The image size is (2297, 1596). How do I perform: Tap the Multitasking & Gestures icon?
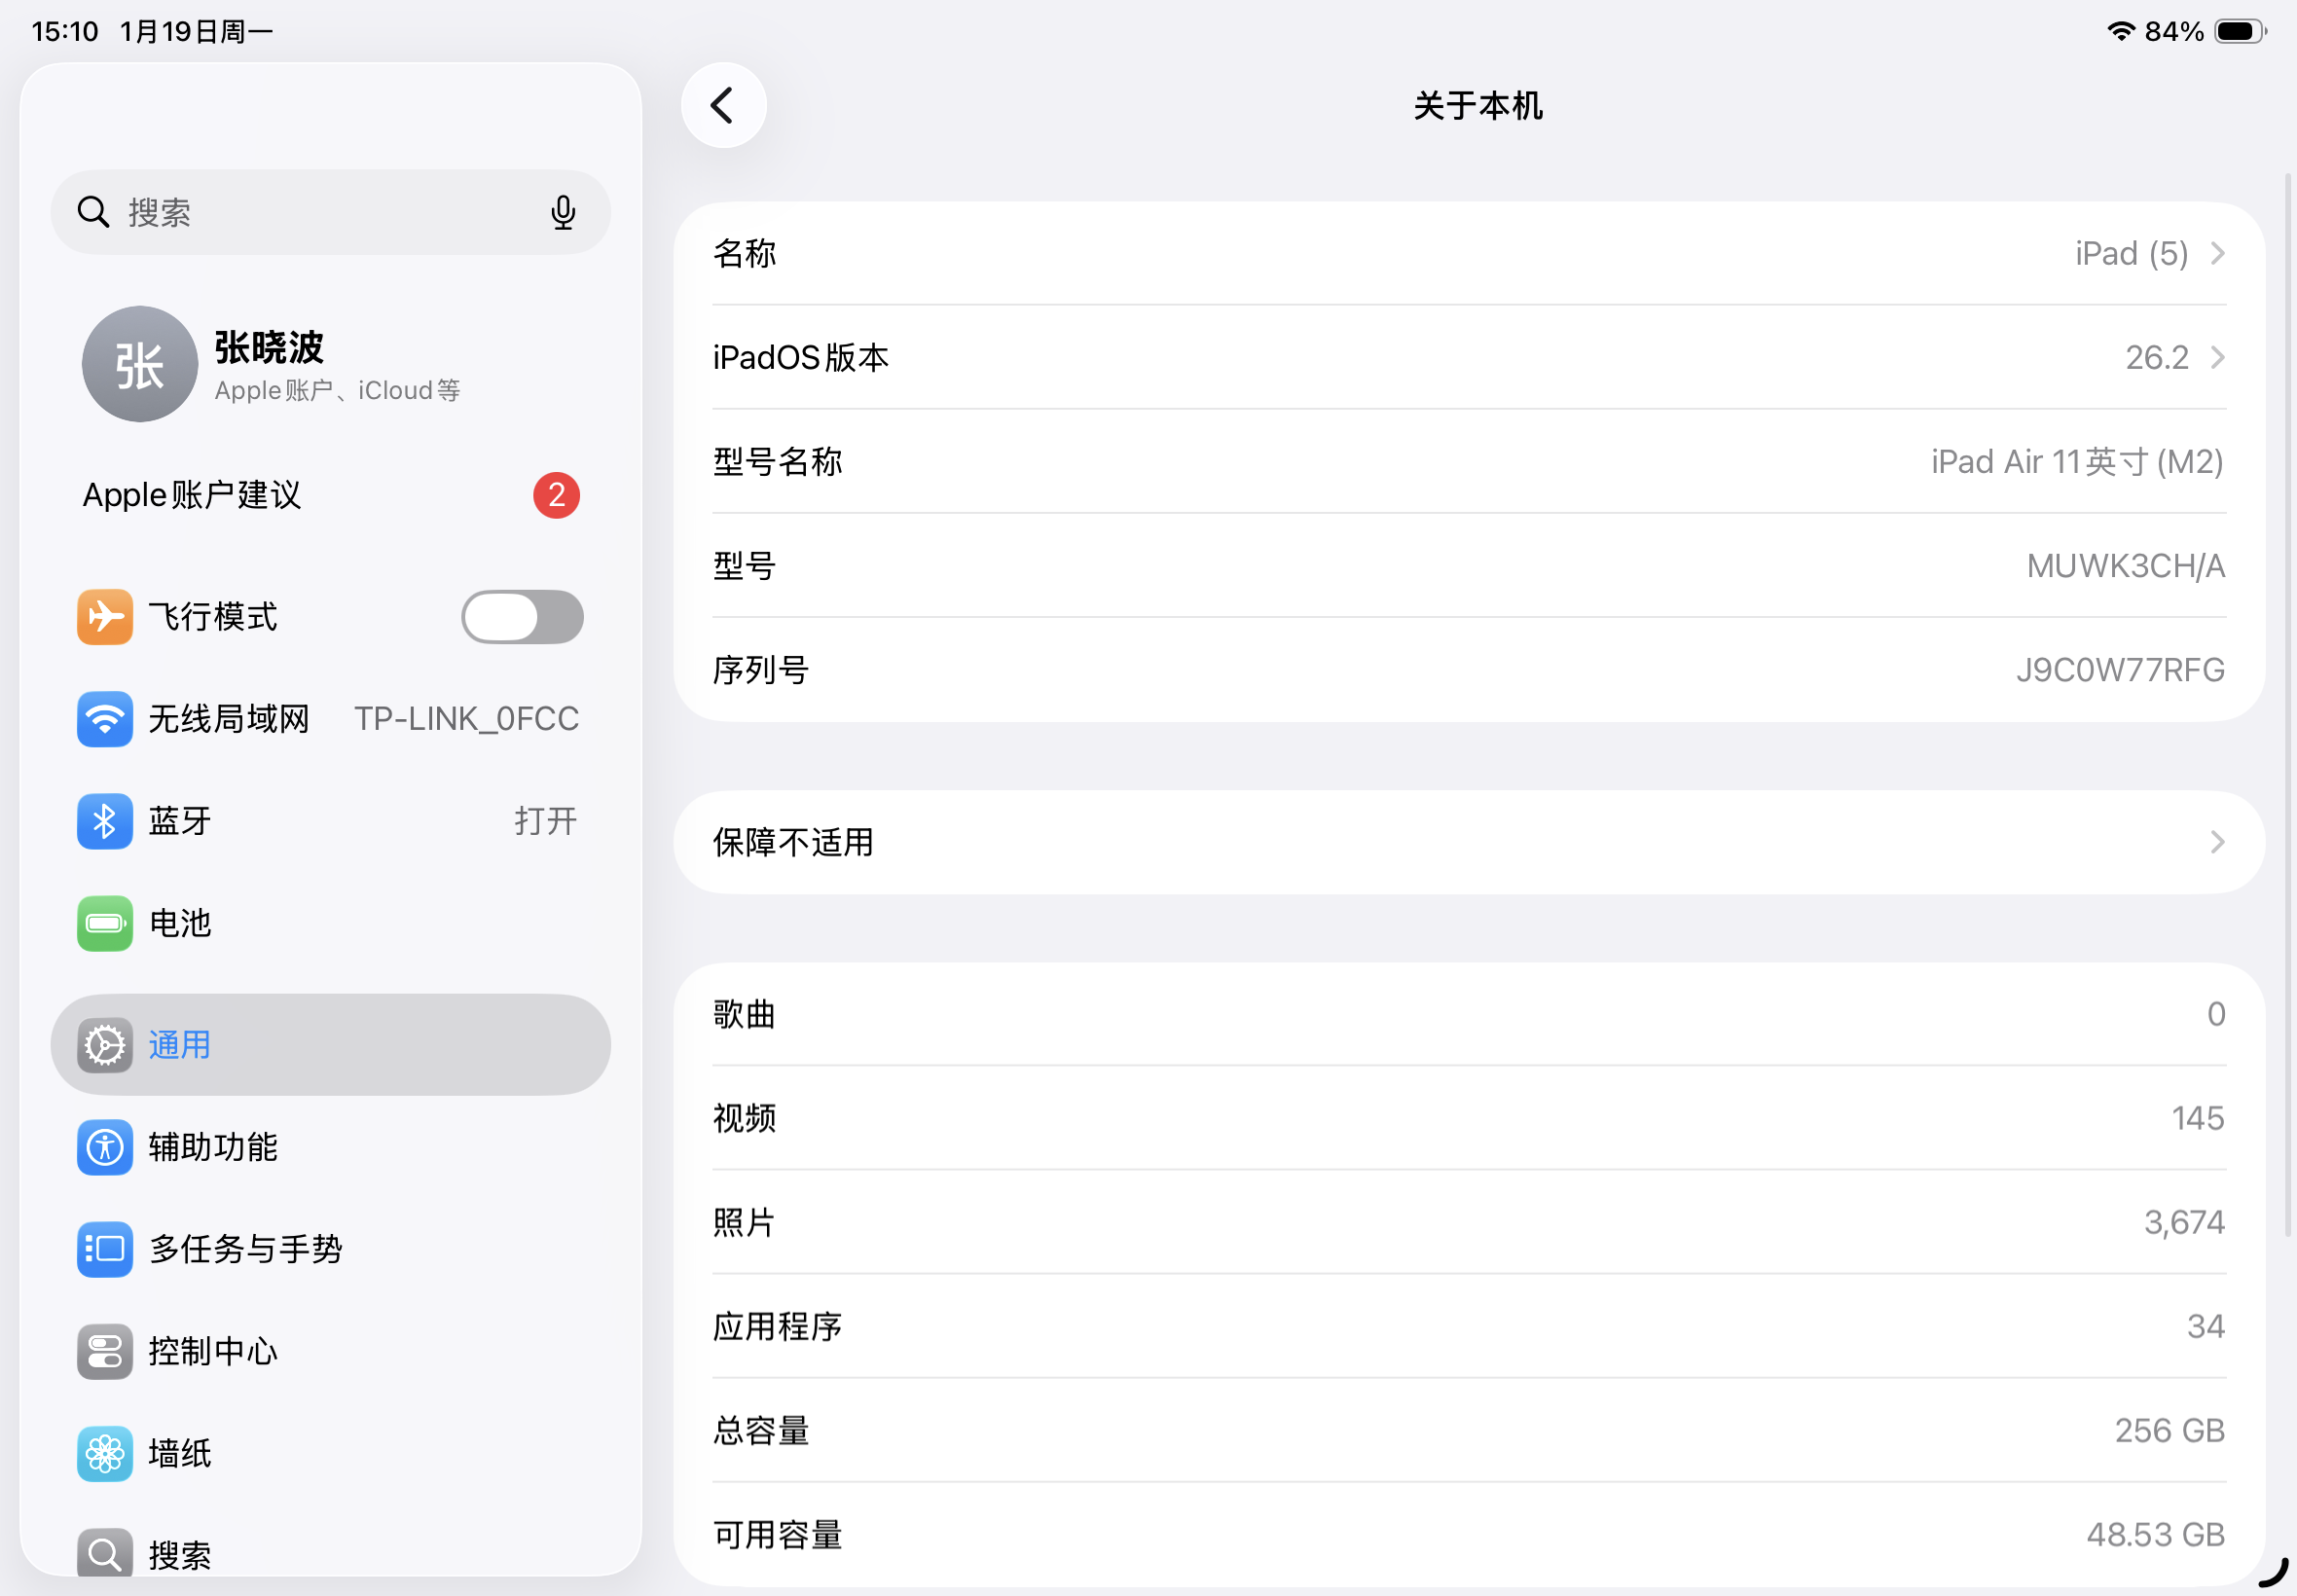(x=105, y=1249)
